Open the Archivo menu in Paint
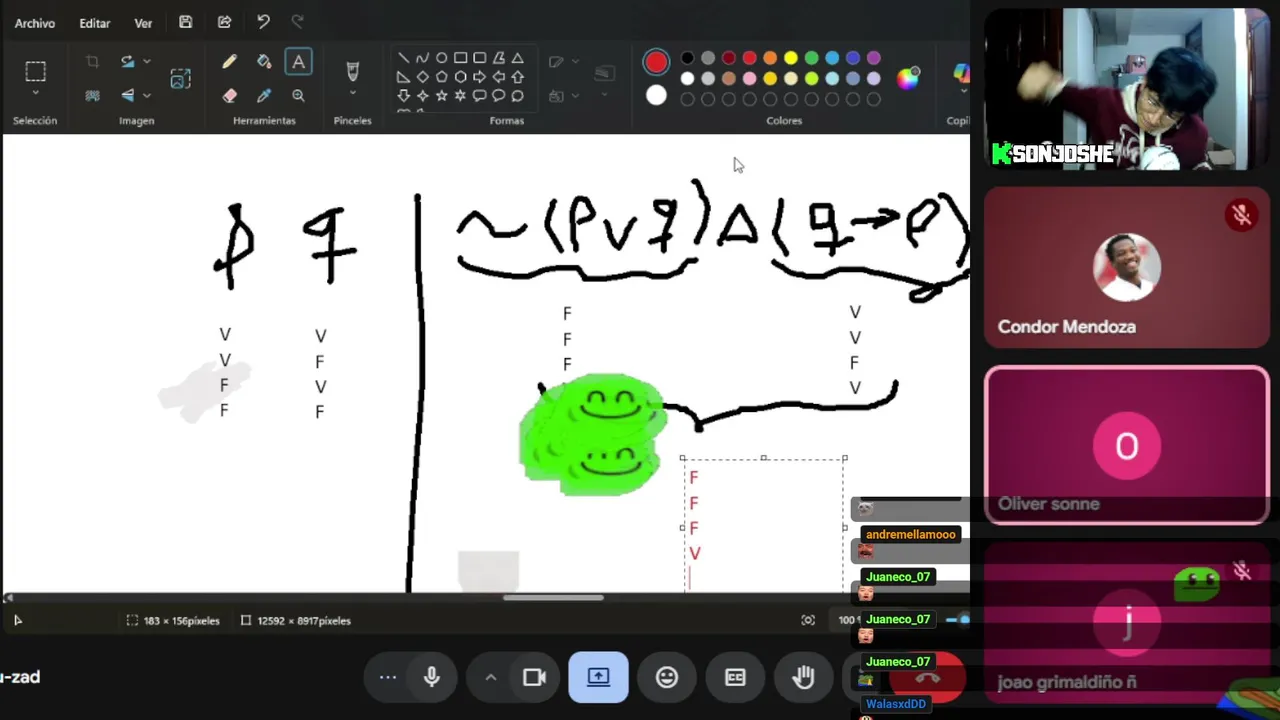Image resolution: width=1280 pixels, height=720 pixels. 35,23
